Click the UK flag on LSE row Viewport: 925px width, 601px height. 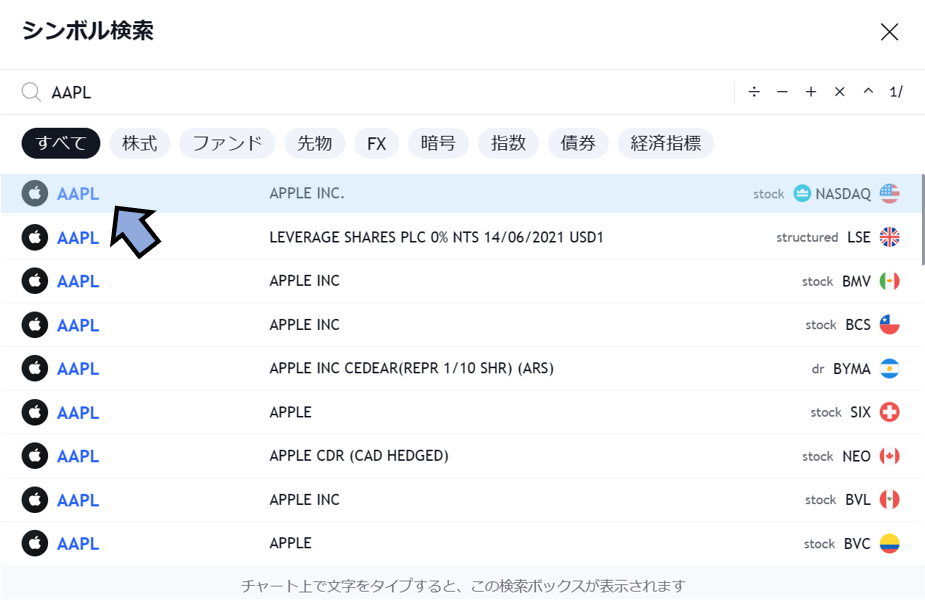tap(889, 237)
